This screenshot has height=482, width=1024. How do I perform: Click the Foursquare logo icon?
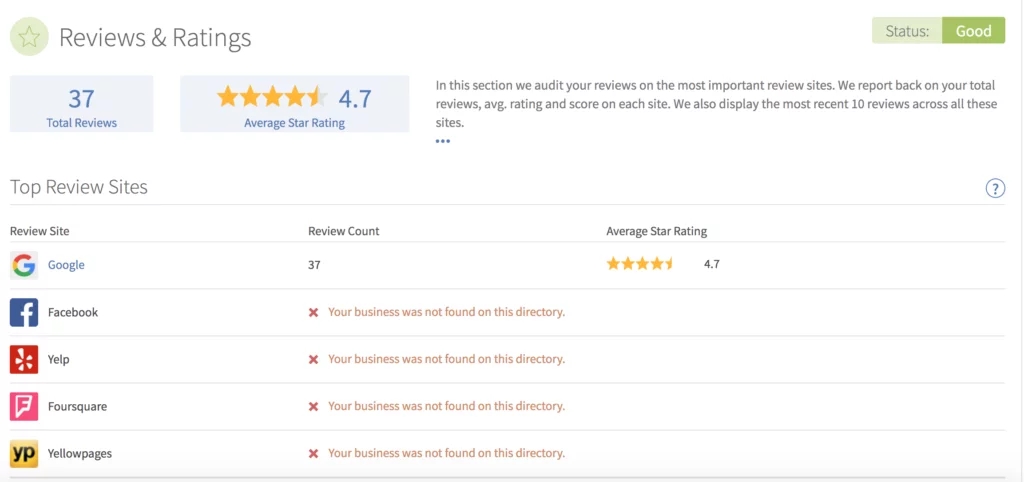click(x=24, y=406)
